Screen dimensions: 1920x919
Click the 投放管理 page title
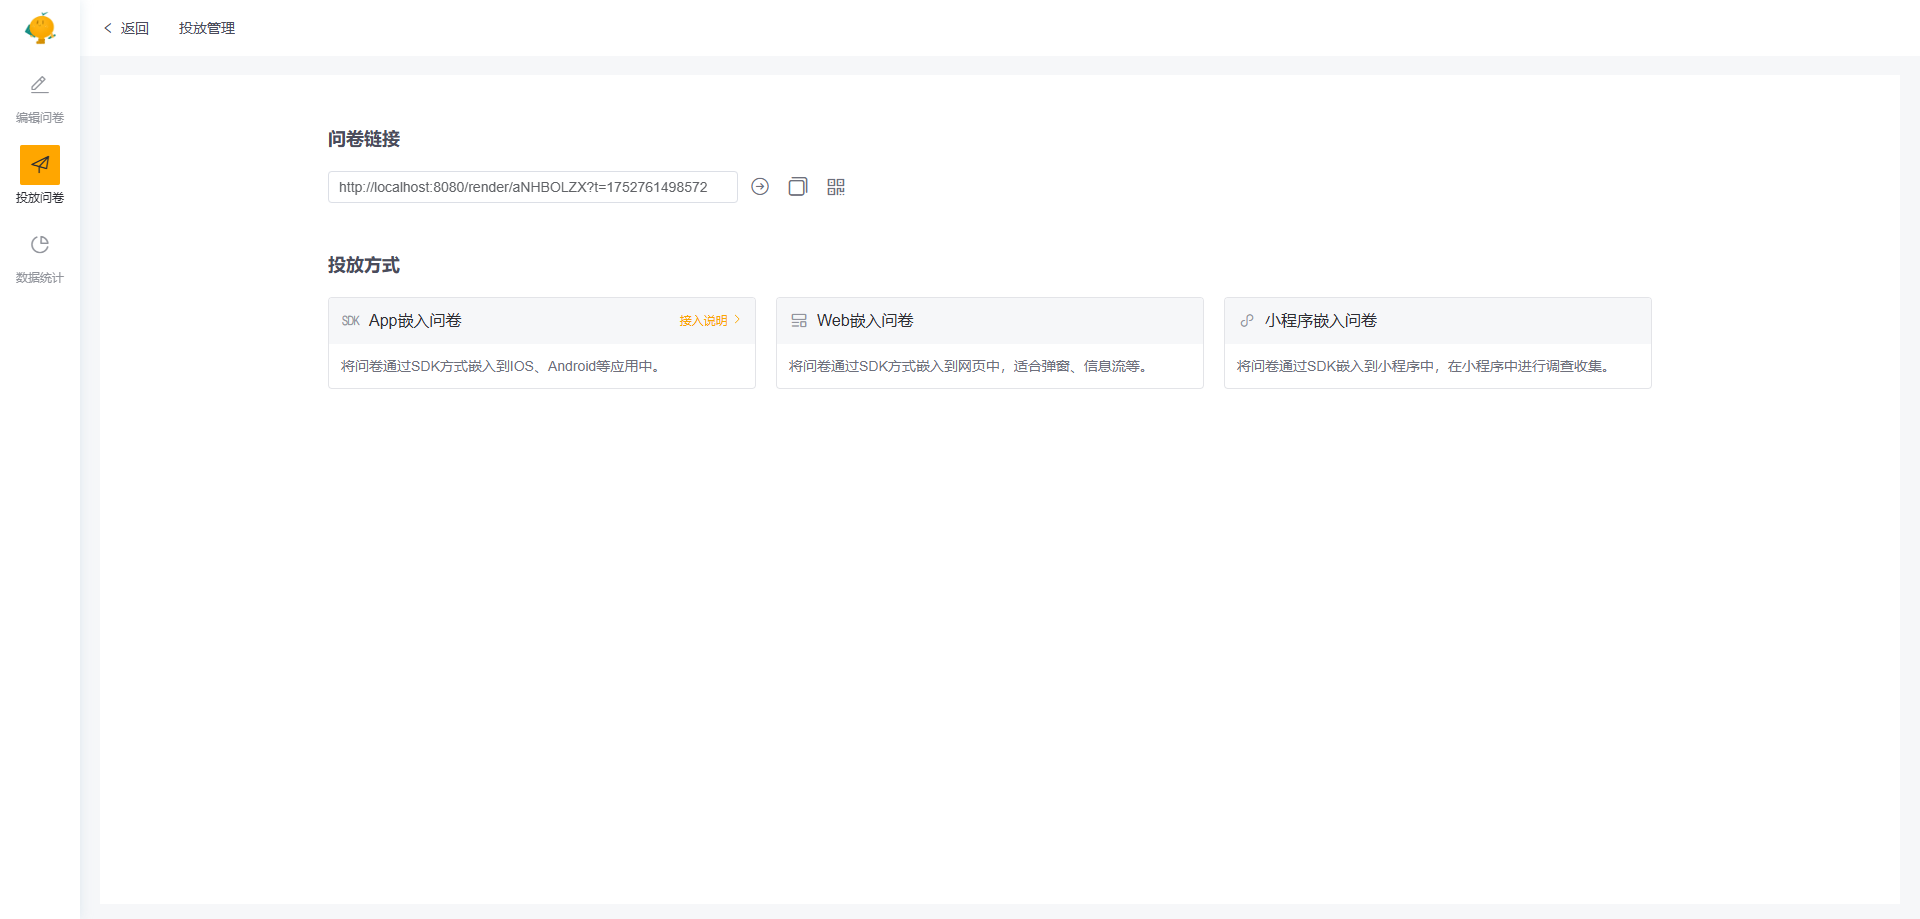207,28
